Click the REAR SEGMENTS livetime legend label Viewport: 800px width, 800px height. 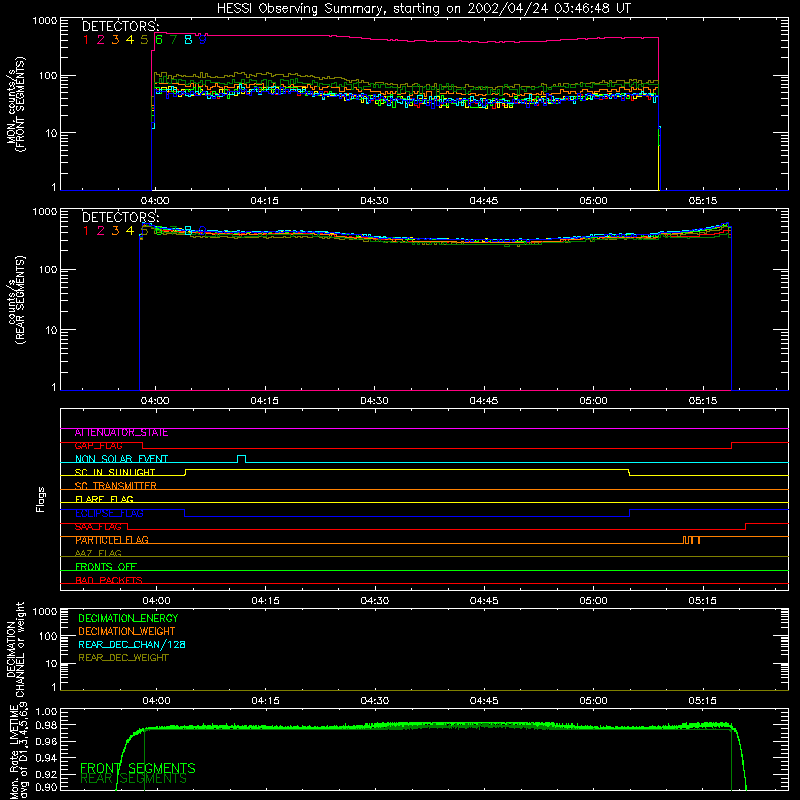point(134,779)
